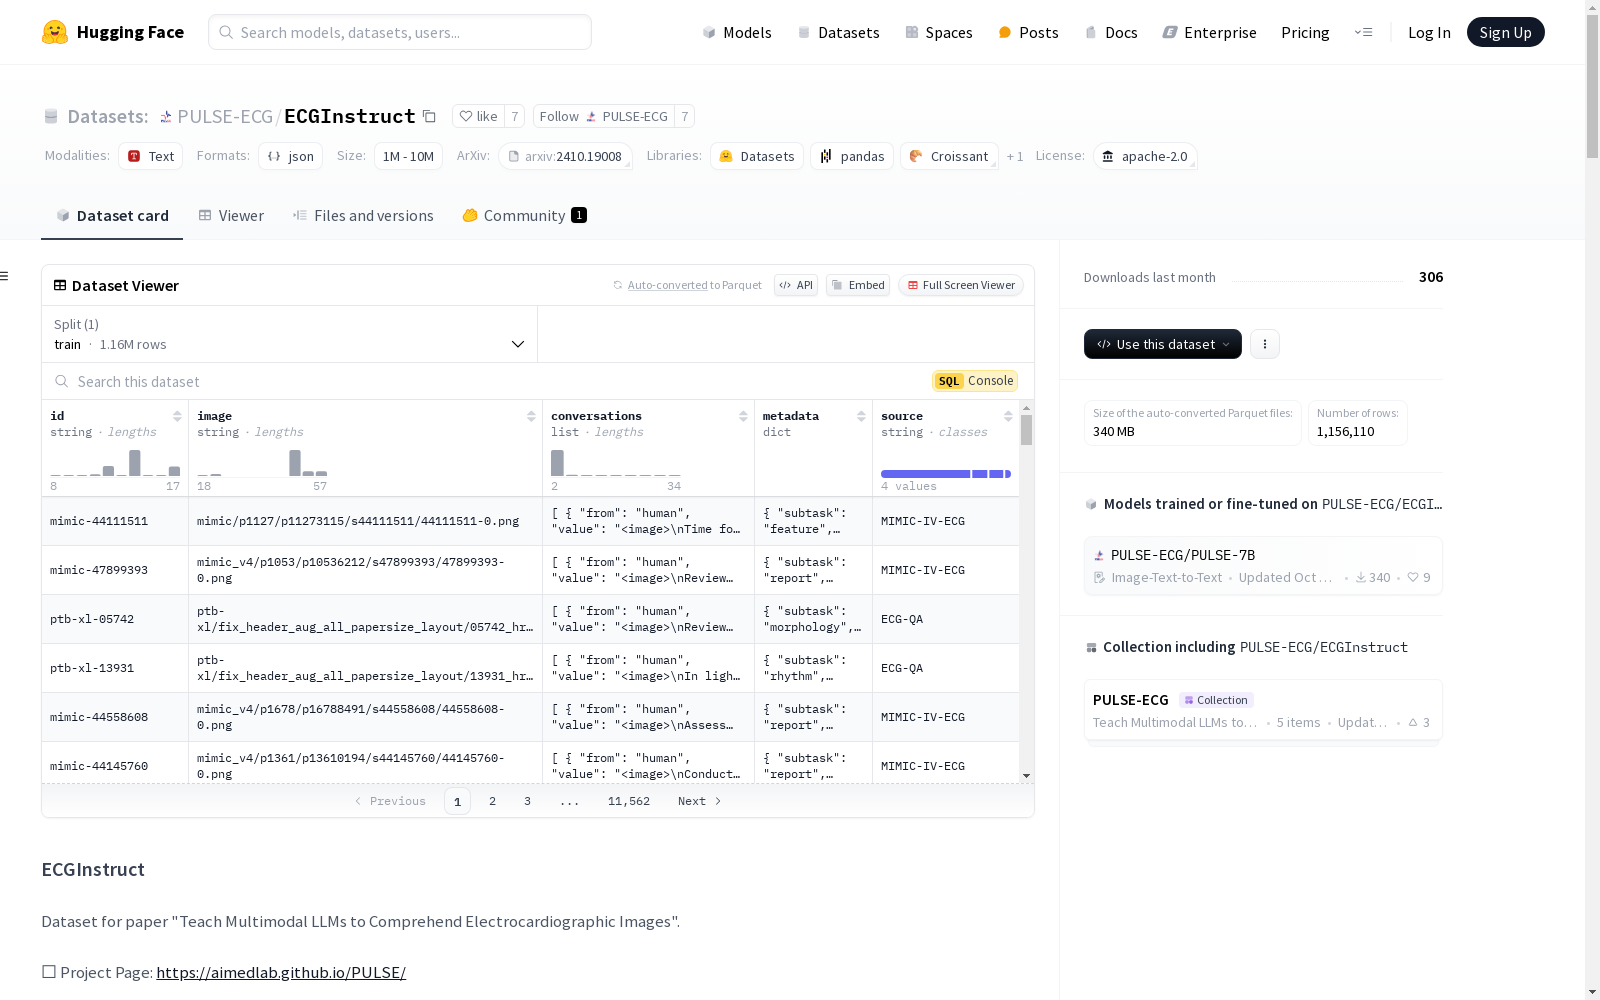Open the Models menu item
This screenshot has width=1600, height=1000.
point(737,32)
